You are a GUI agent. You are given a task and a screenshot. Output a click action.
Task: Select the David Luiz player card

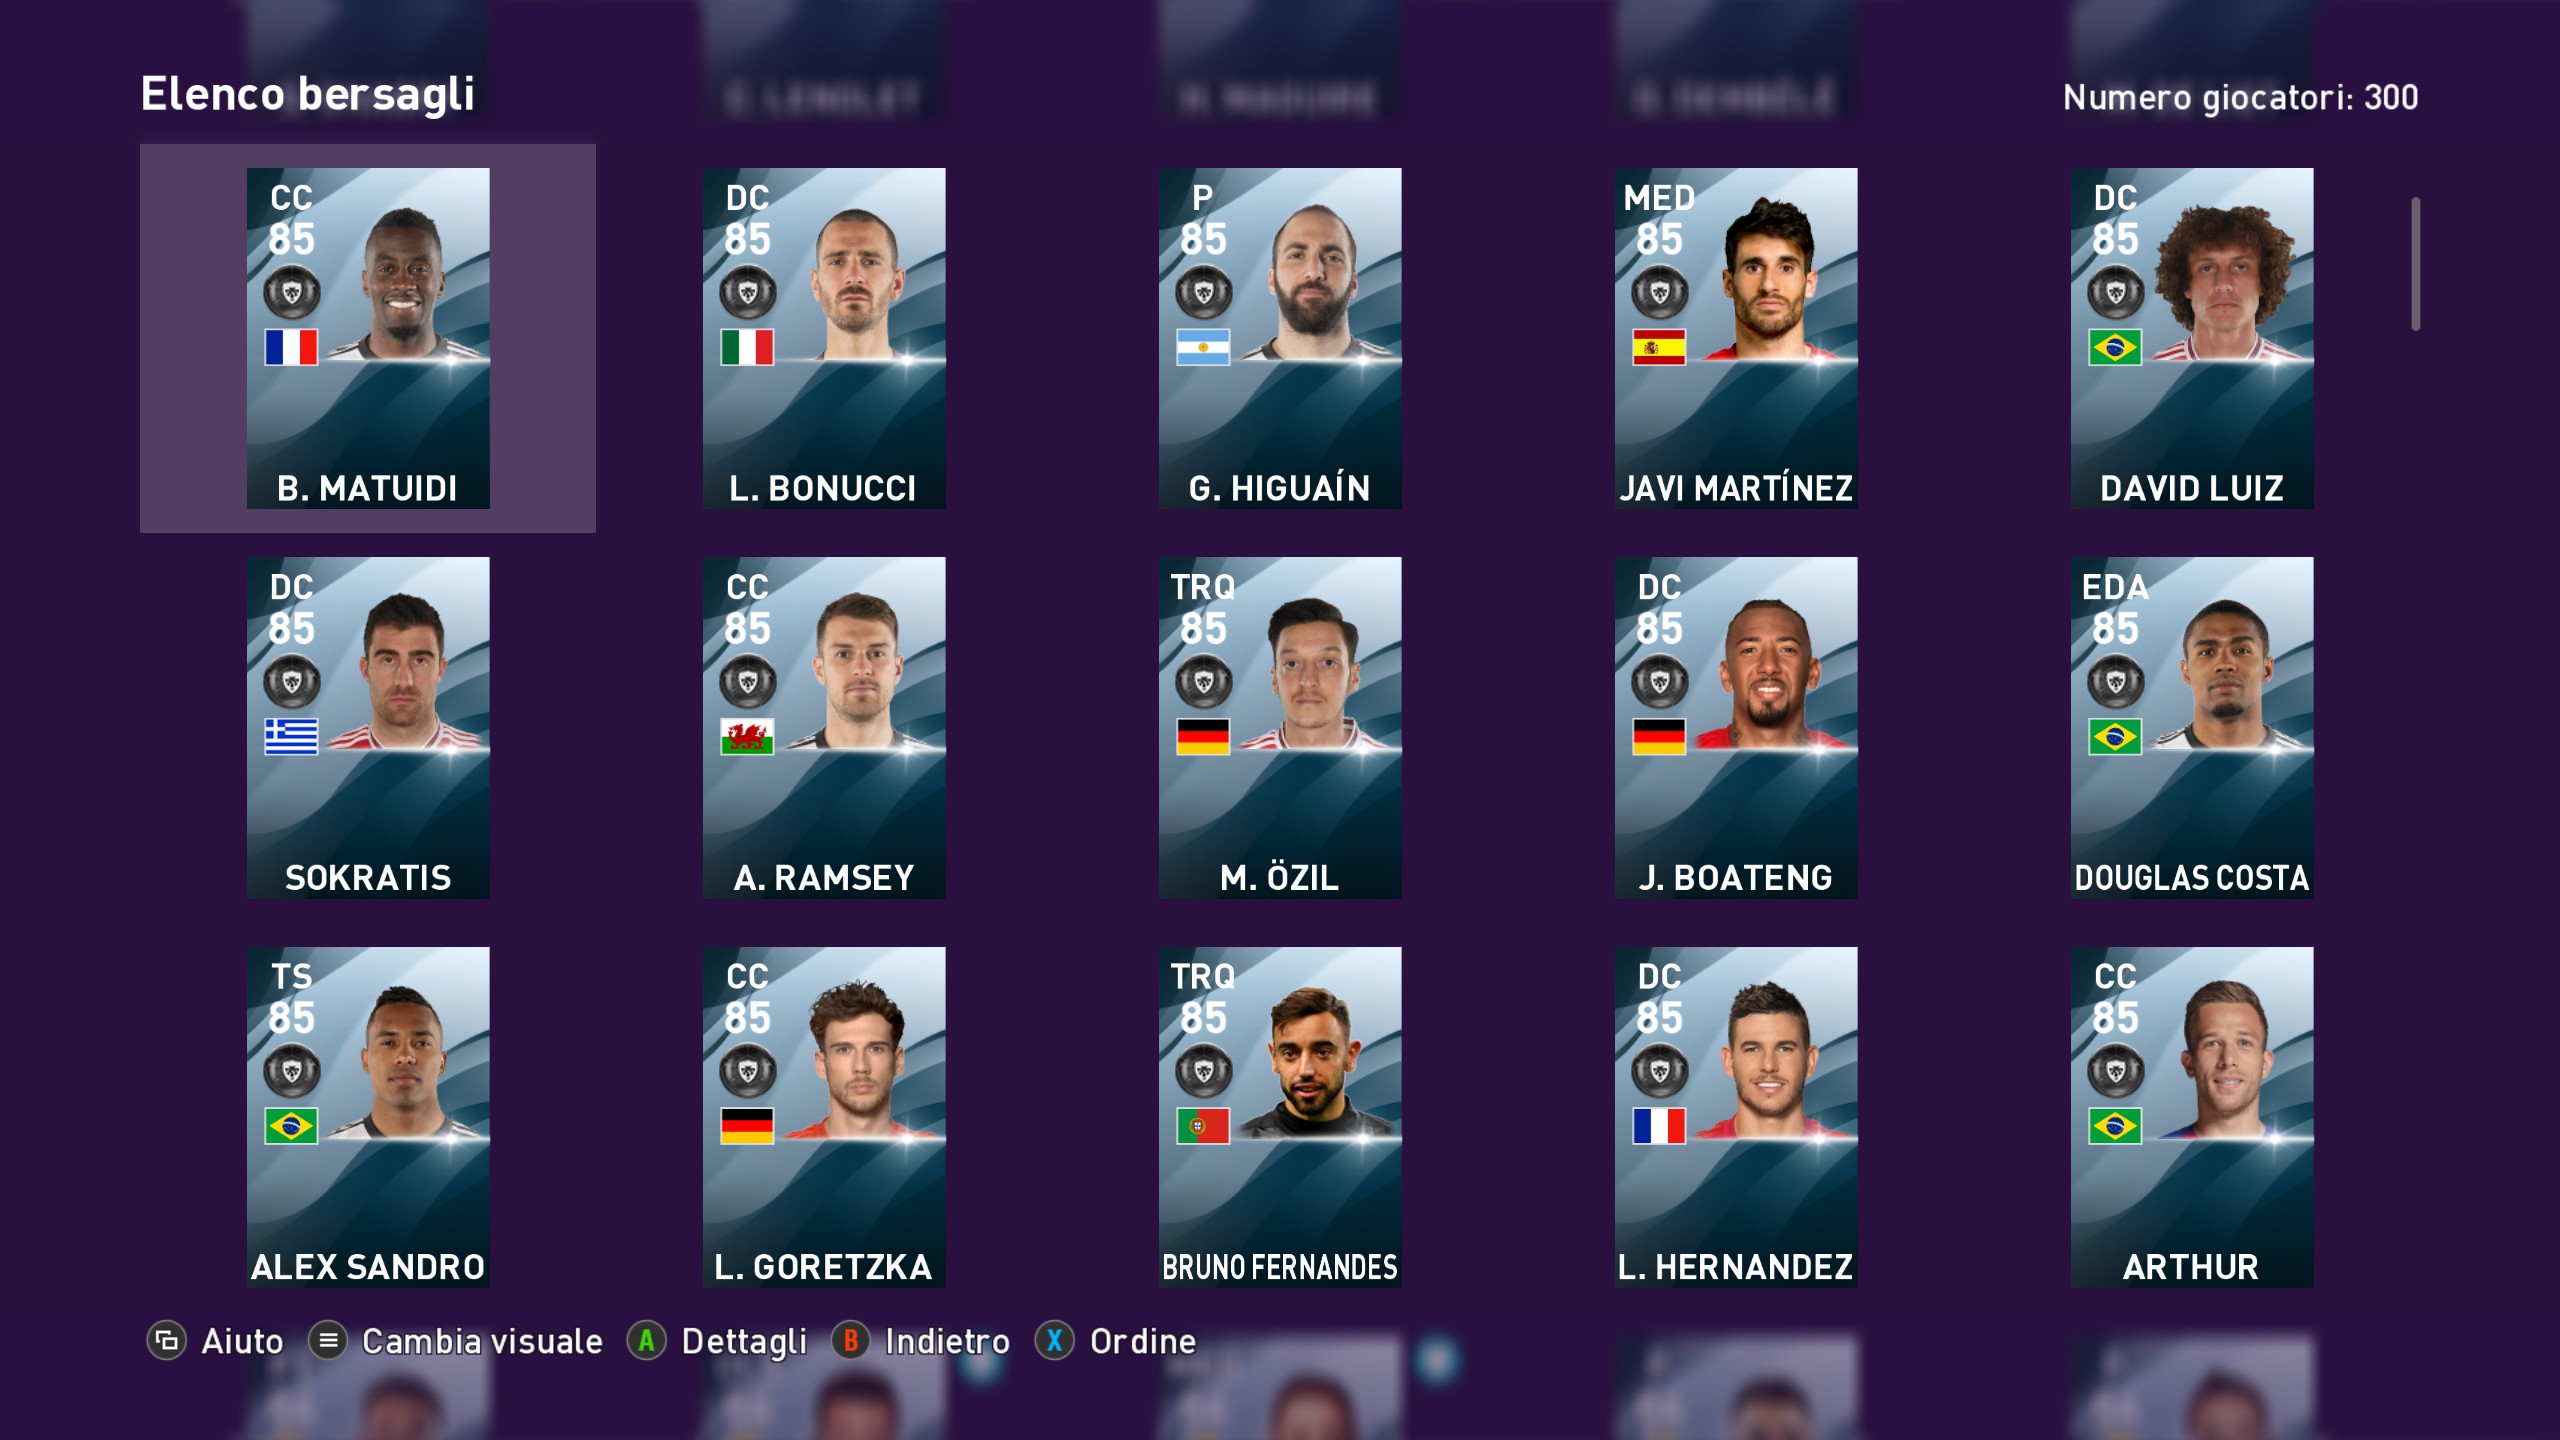pos(2192,338)
